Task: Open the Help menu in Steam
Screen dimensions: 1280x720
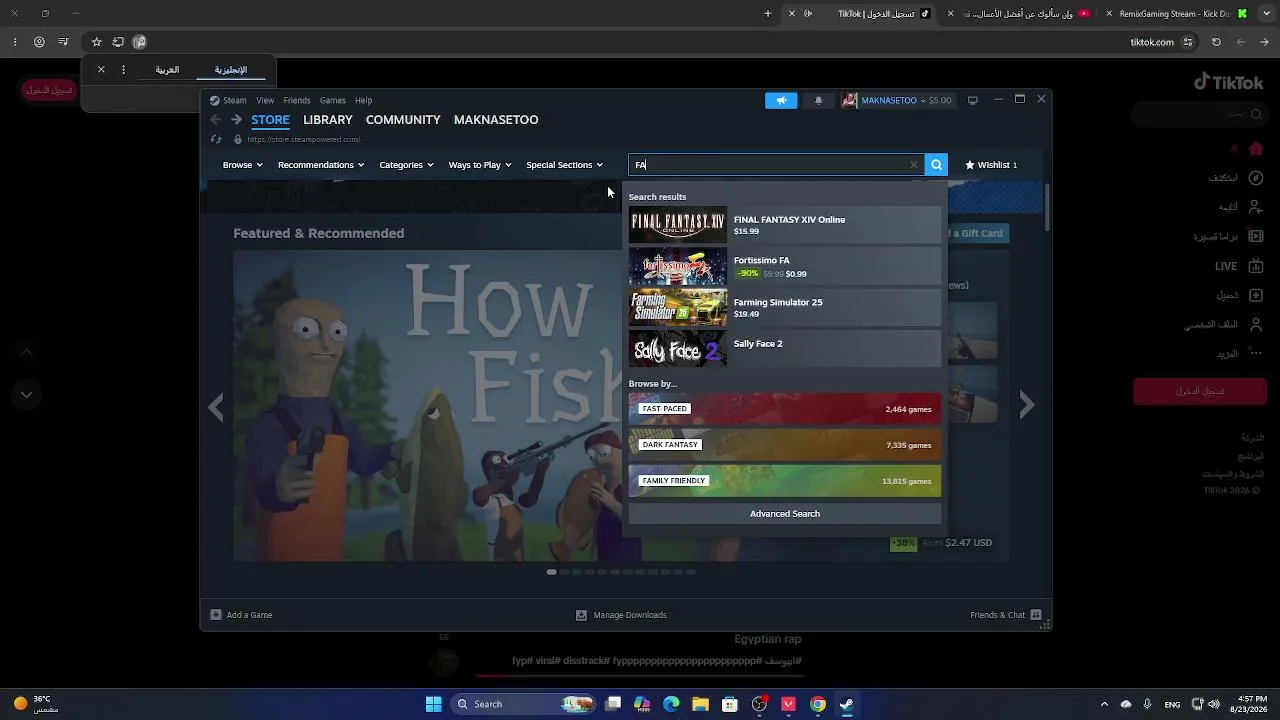Action: (364, 100)
